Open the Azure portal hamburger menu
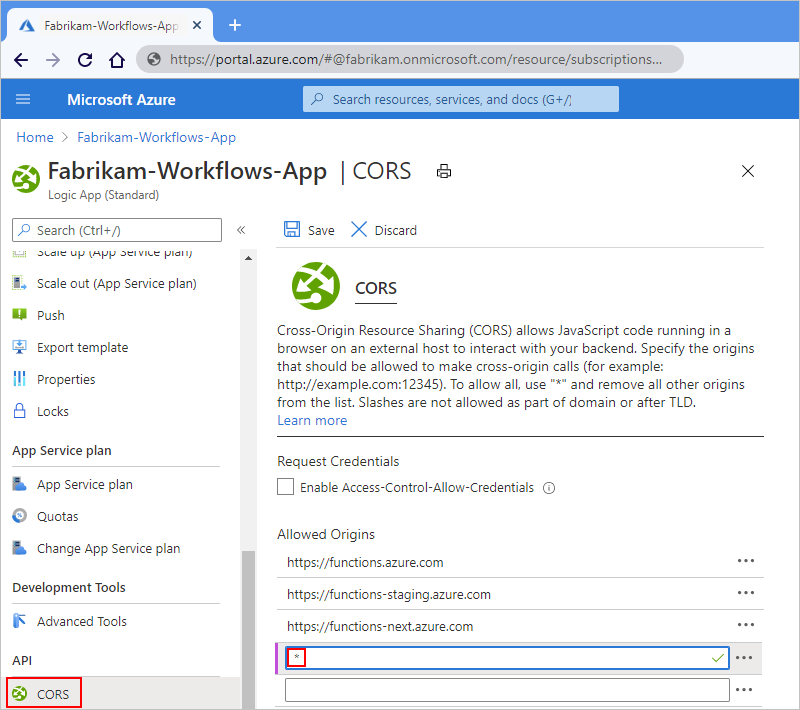 (x=23, y=99)
